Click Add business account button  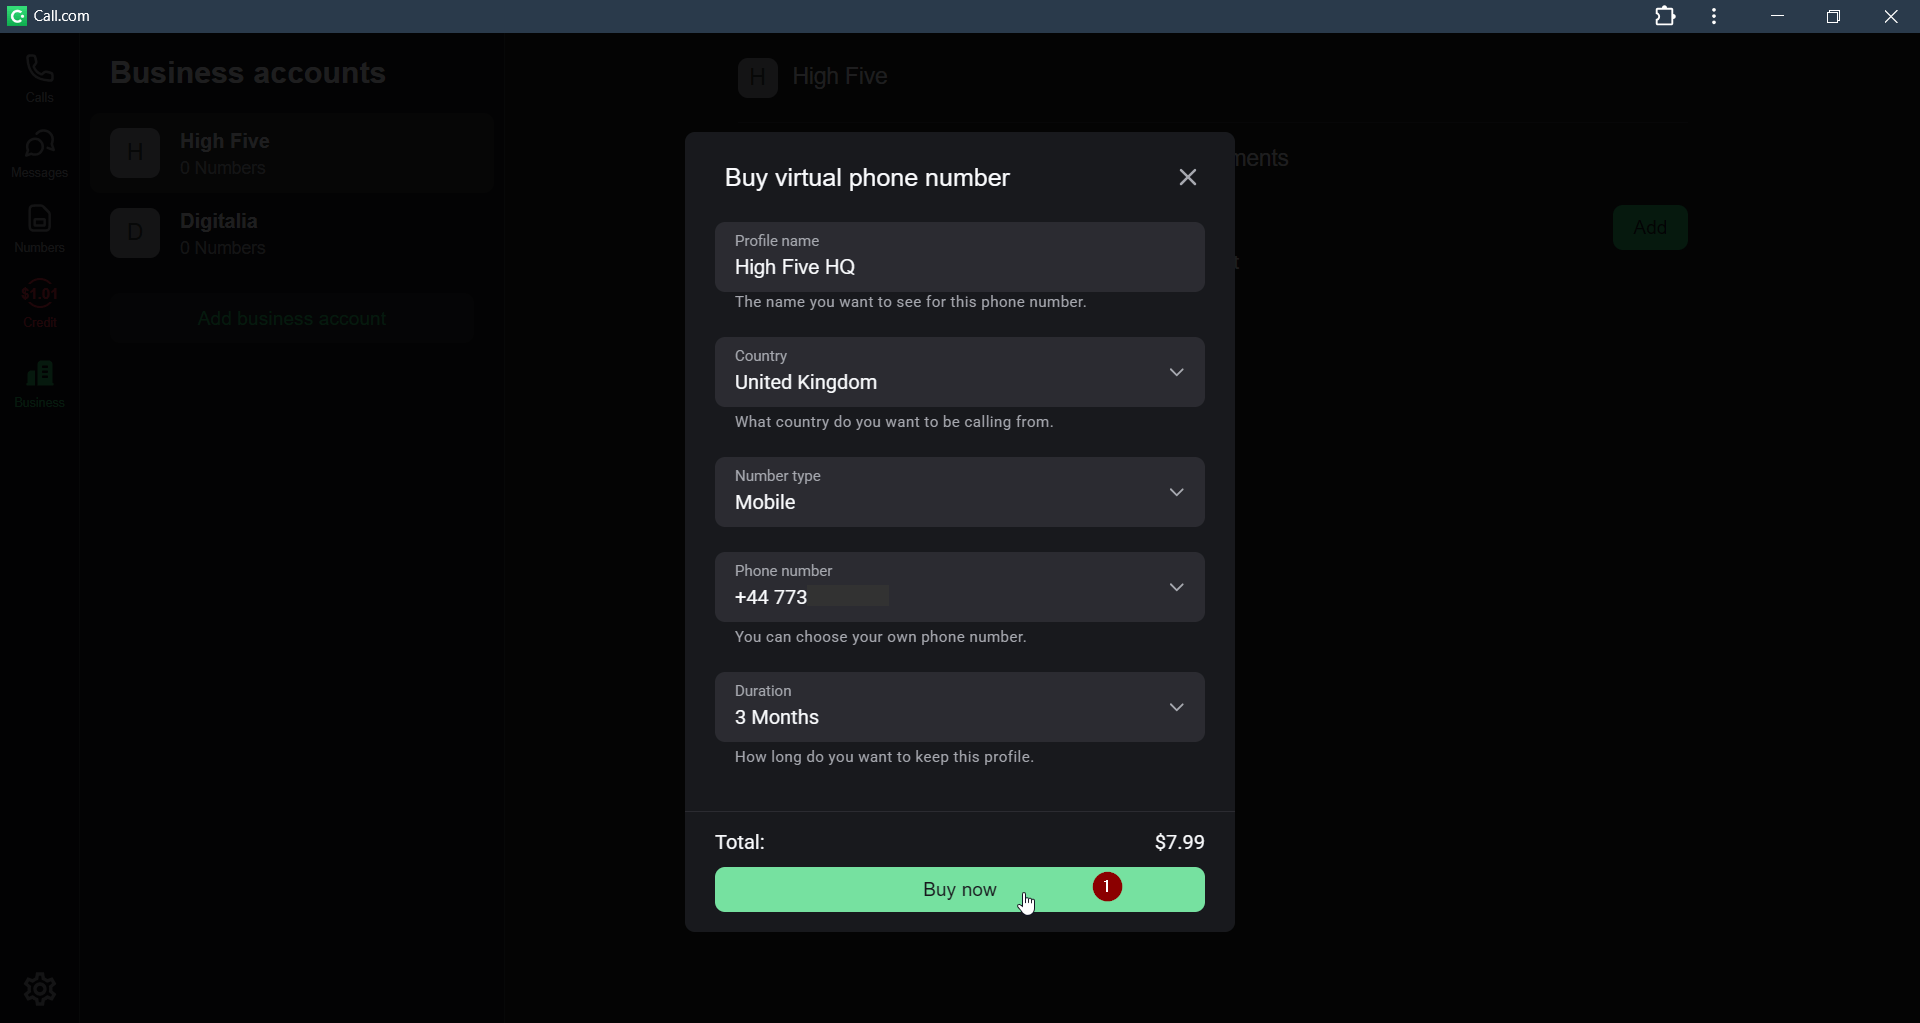(x=292, y=319)
